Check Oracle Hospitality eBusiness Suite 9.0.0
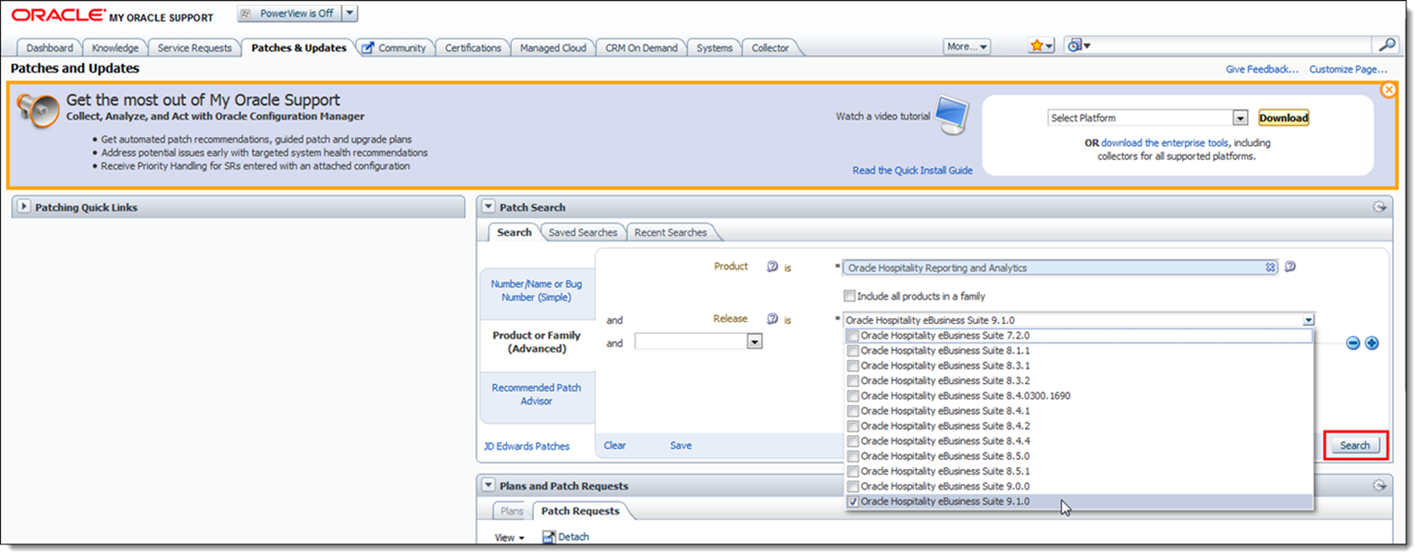1420x558 pixels. pyautogui.click(x=853, y=486)
